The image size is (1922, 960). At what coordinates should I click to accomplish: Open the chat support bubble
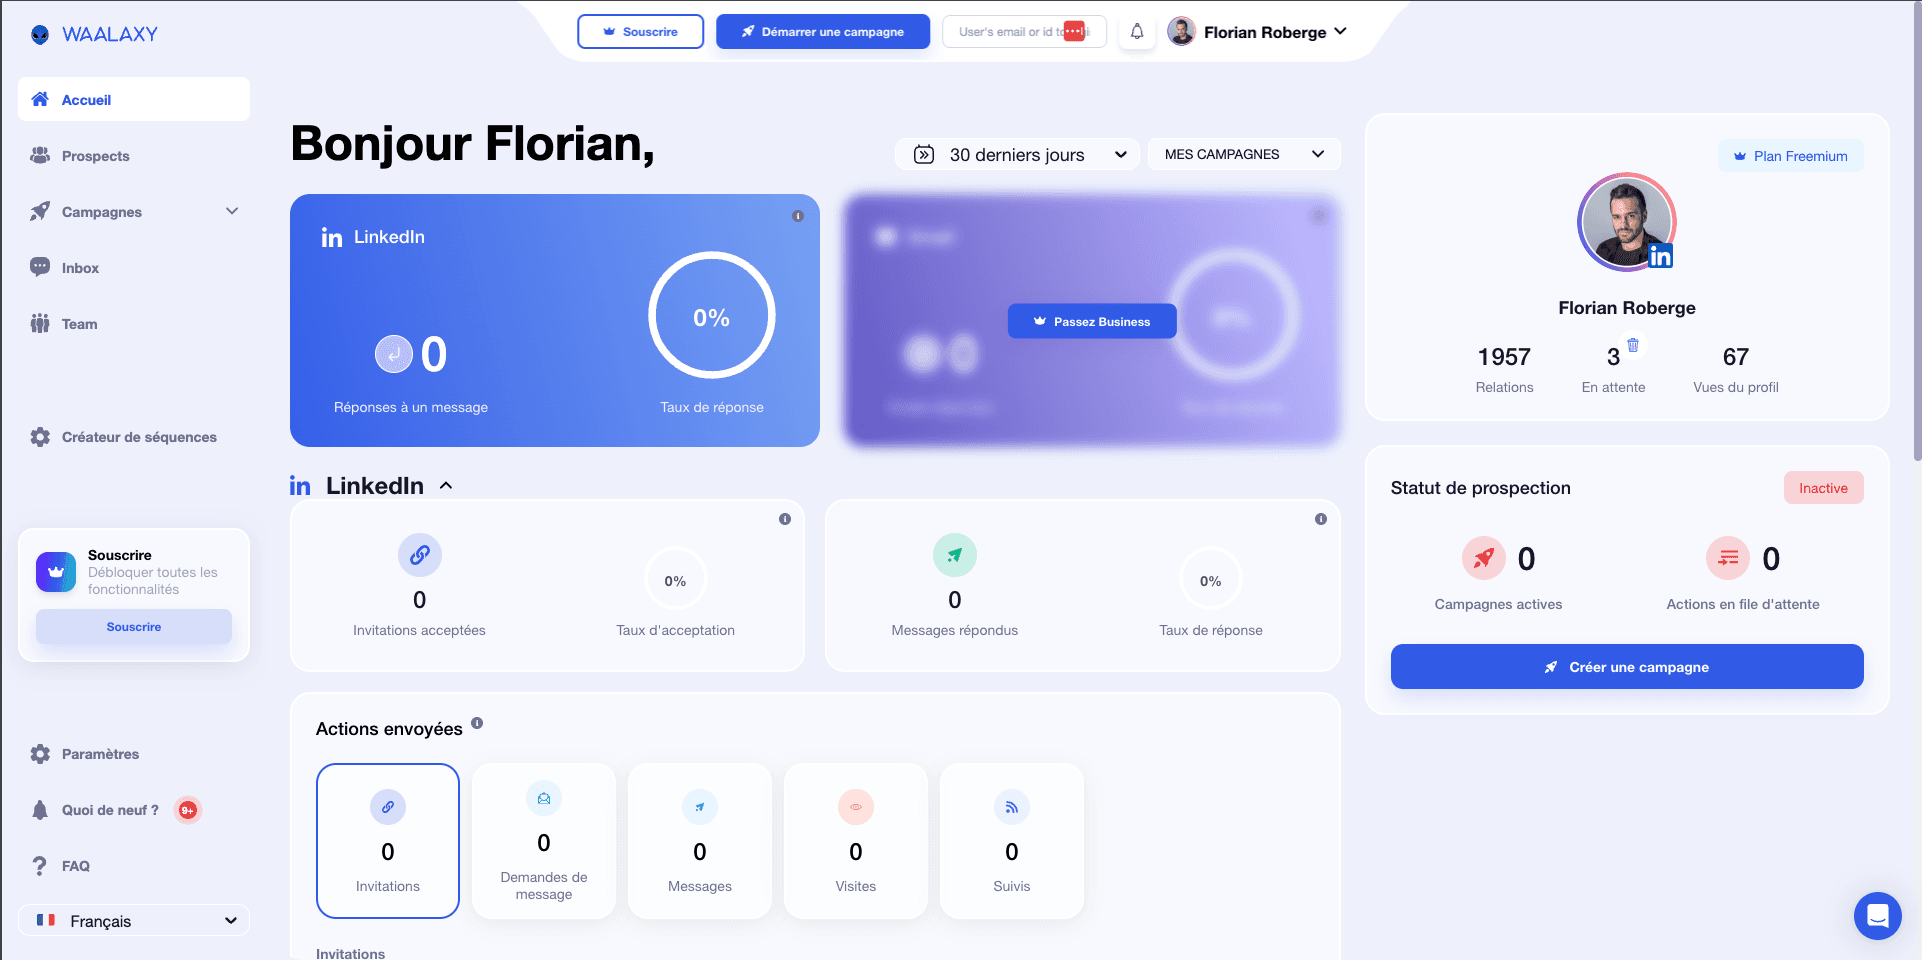1877,915
